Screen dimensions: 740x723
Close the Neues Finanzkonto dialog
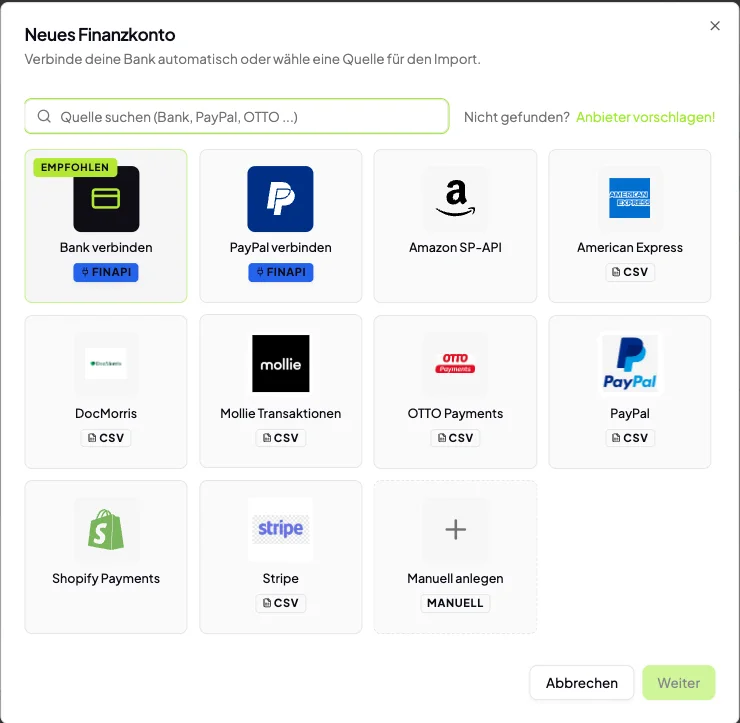(x=715, y=26)
